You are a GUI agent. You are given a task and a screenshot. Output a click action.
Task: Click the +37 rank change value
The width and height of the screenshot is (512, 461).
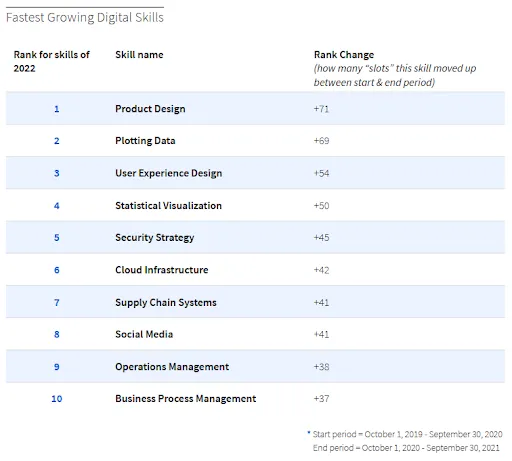point(321,399)
